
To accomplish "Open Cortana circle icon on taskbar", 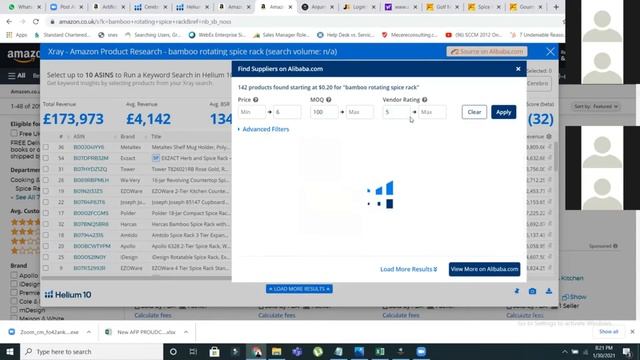I will point(173,351).
